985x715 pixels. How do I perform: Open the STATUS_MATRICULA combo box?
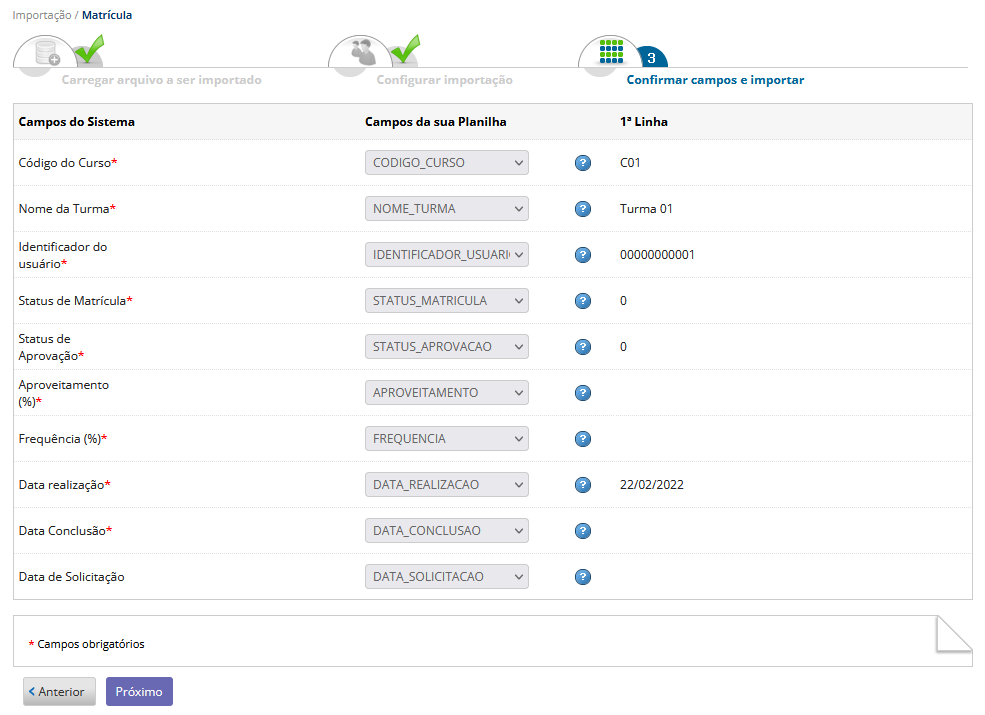[x=447, y=301]
